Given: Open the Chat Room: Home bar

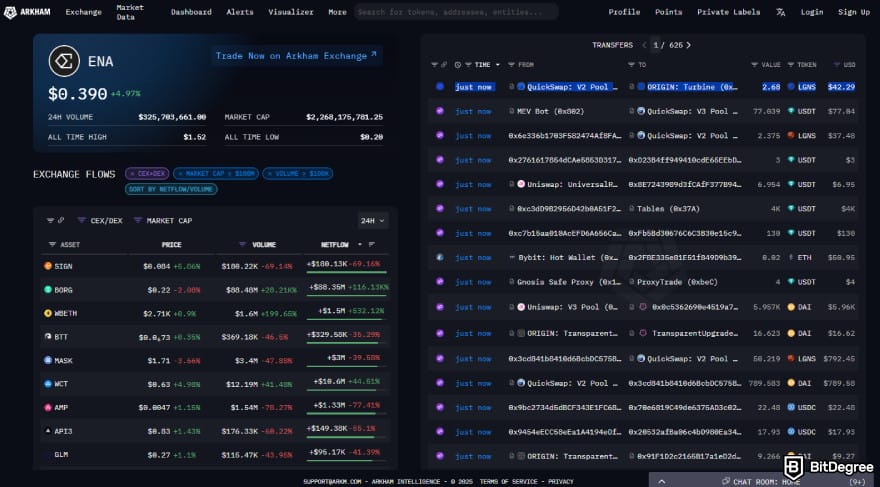Looking at the screenshot, I should 762,481.
